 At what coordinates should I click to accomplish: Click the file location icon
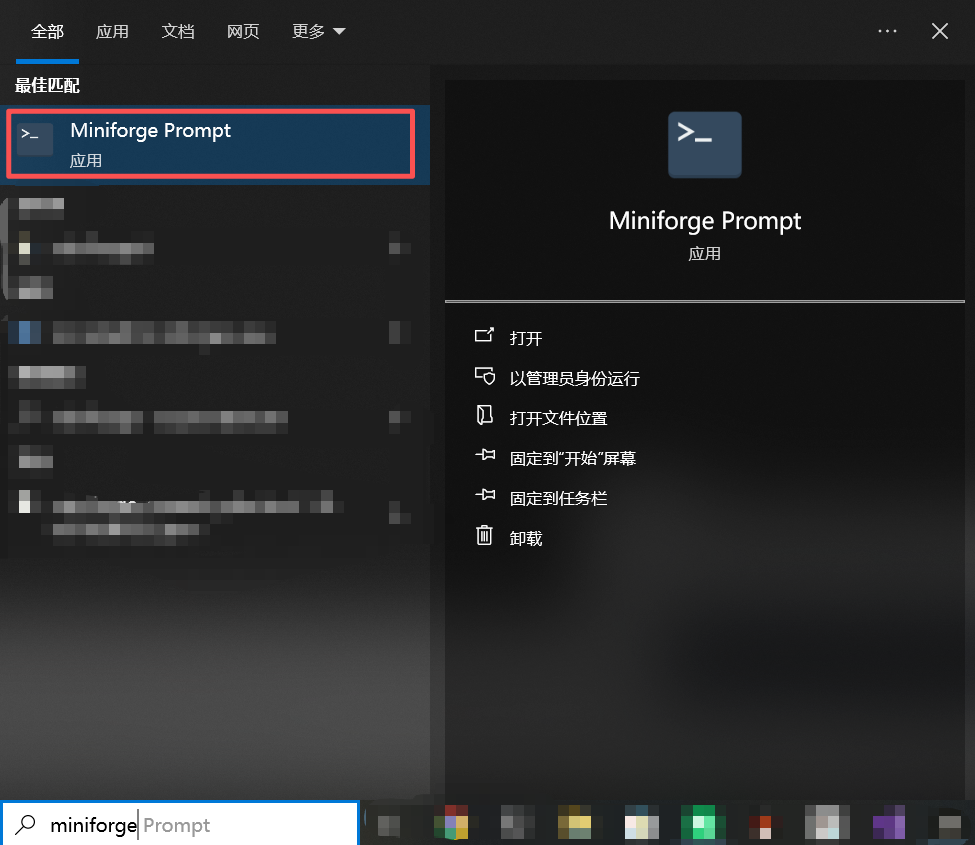[x=484, y=415]
